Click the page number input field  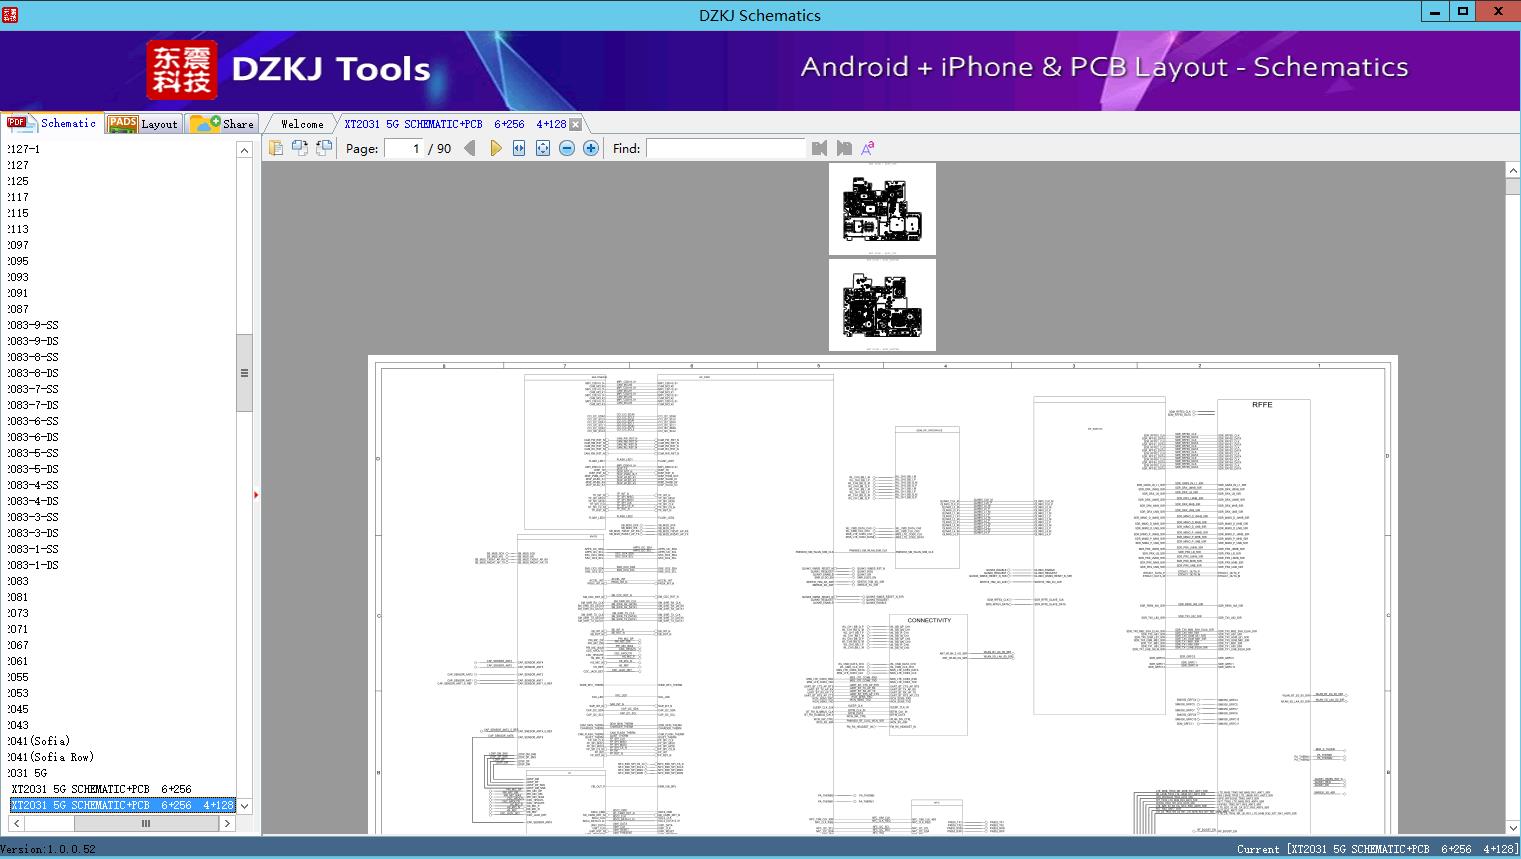coord(404,148)
